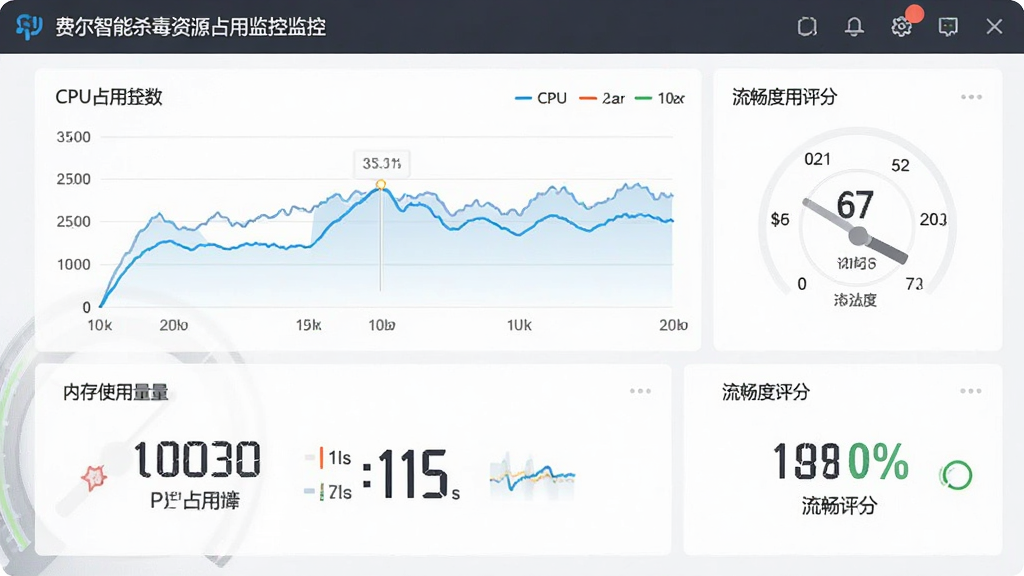The height and width of the screenshot is (576, 1024).
Task: Click the 3500 y-axis label
Action: click(73, 137)
